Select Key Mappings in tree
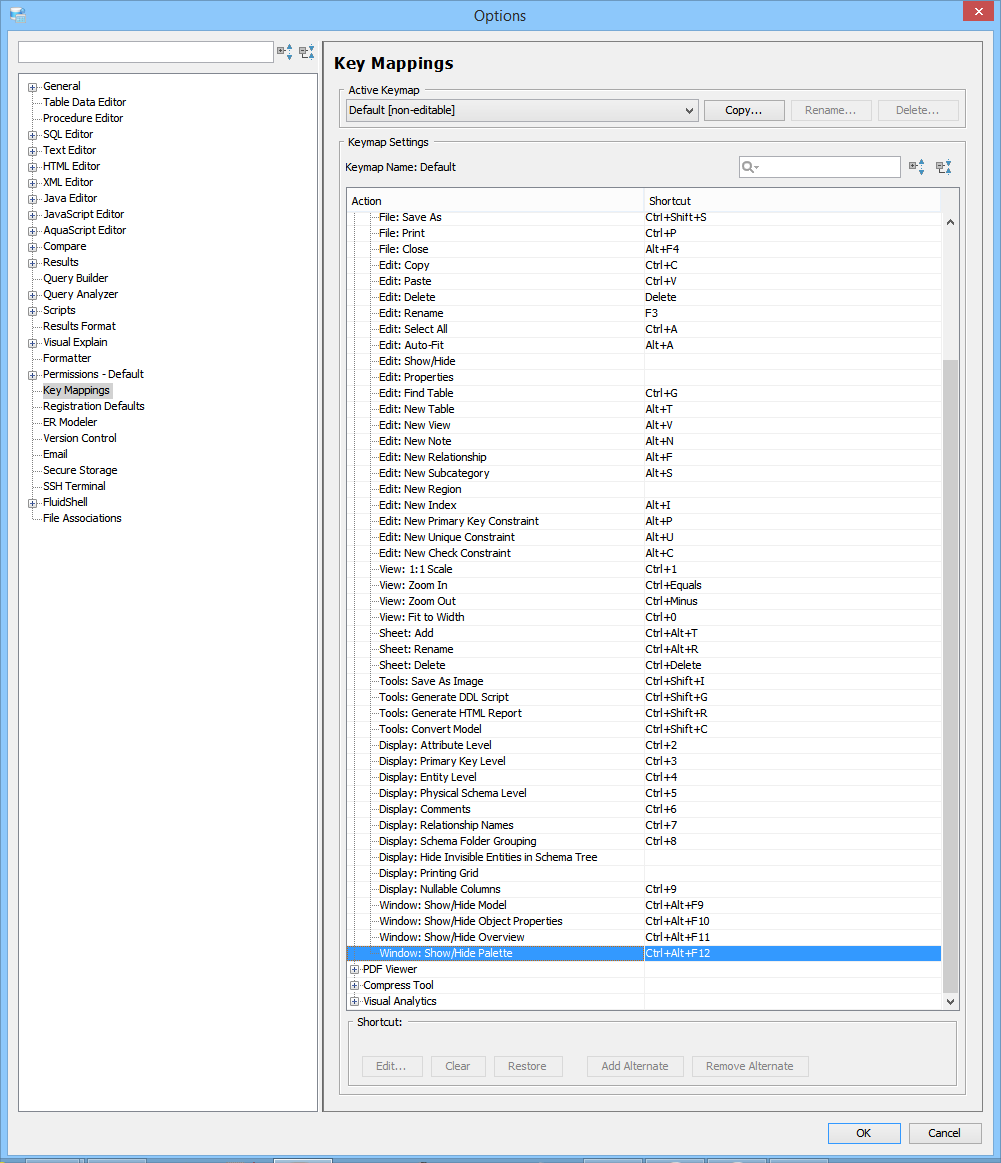Viewport: 1001px width, 1163px height. point(76,391)
